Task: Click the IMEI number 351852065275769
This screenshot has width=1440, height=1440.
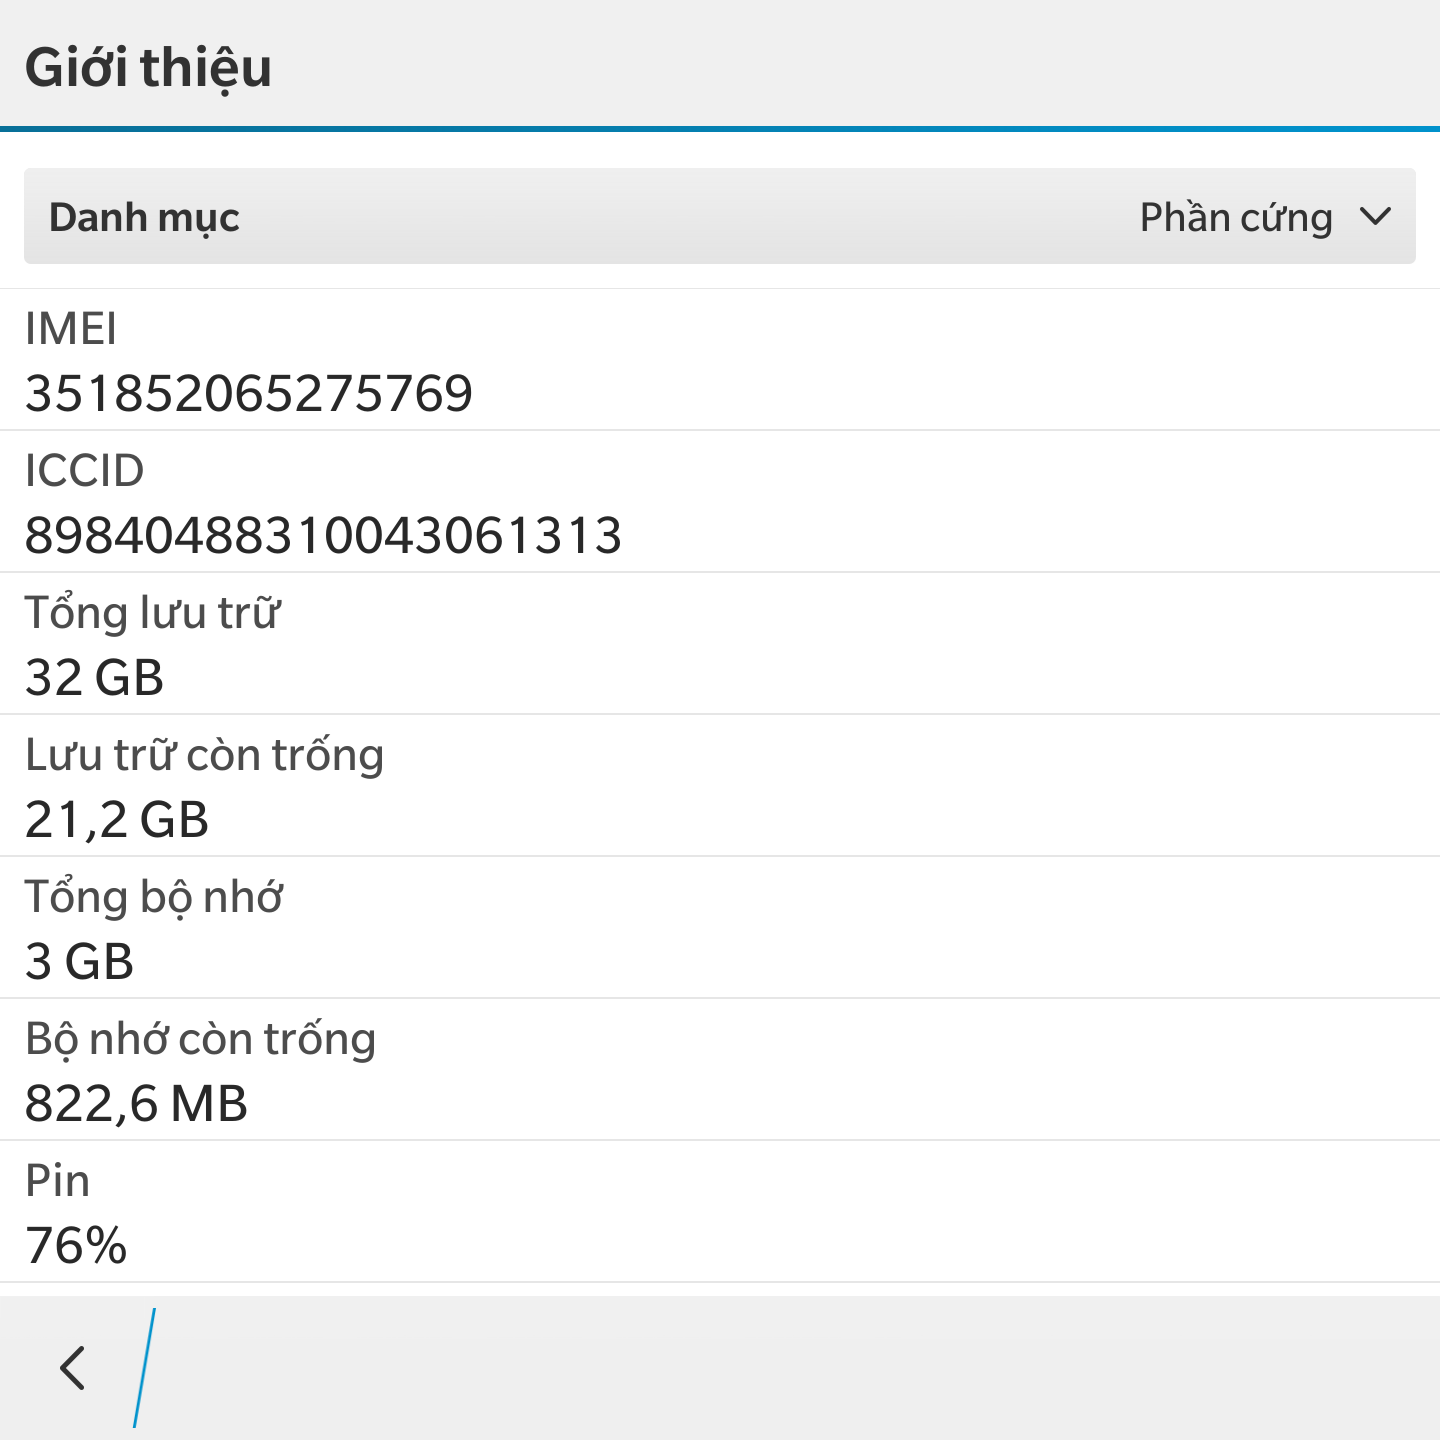Action: 249,393
